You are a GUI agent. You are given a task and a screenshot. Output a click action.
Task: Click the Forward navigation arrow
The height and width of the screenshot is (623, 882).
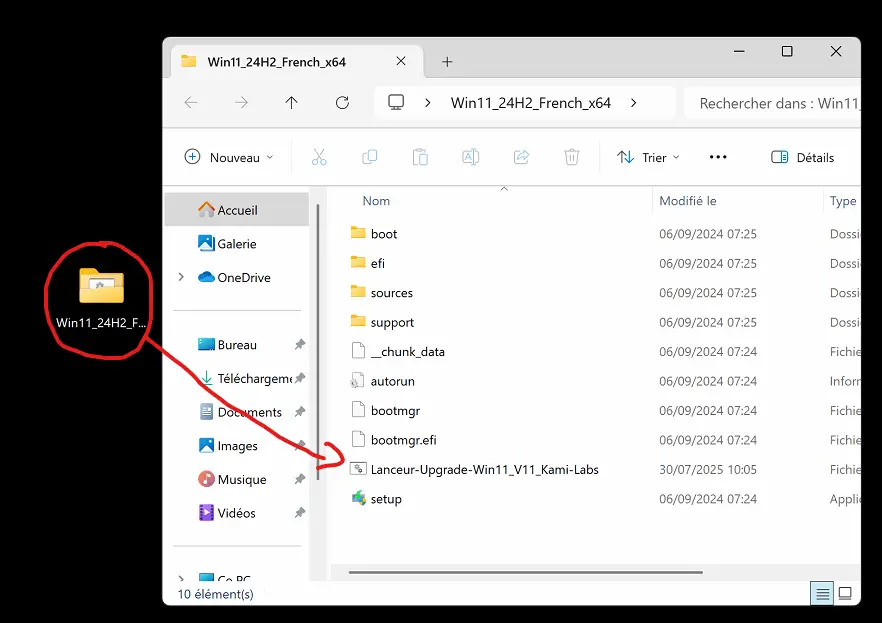coord(241,102)
